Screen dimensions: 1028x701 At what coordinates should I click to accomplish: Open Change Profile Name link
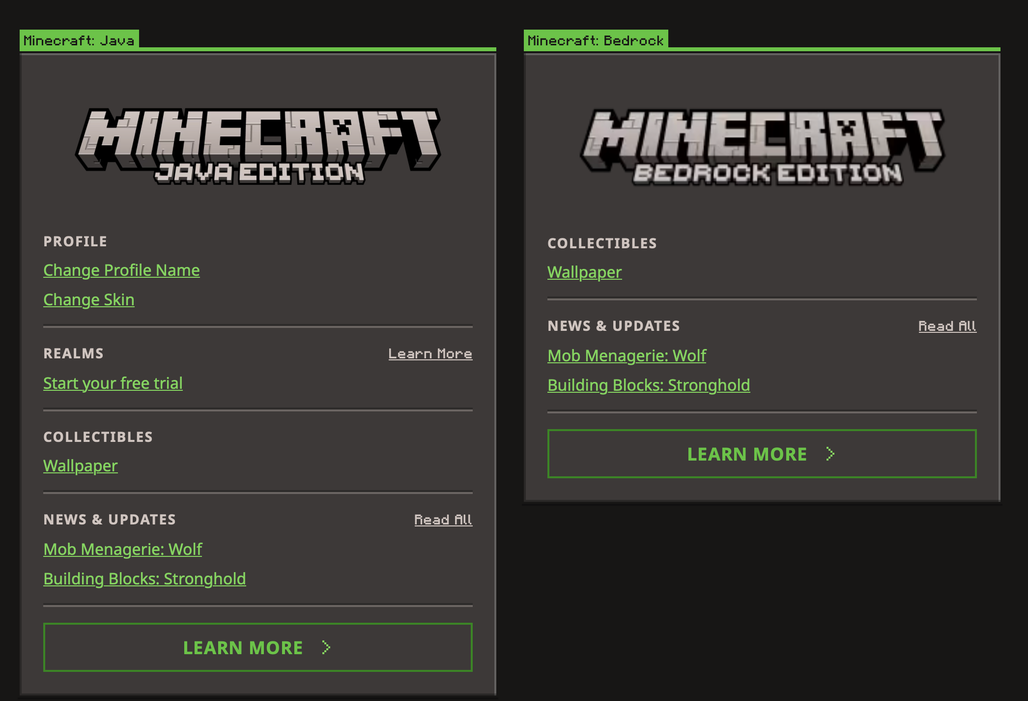121,270
